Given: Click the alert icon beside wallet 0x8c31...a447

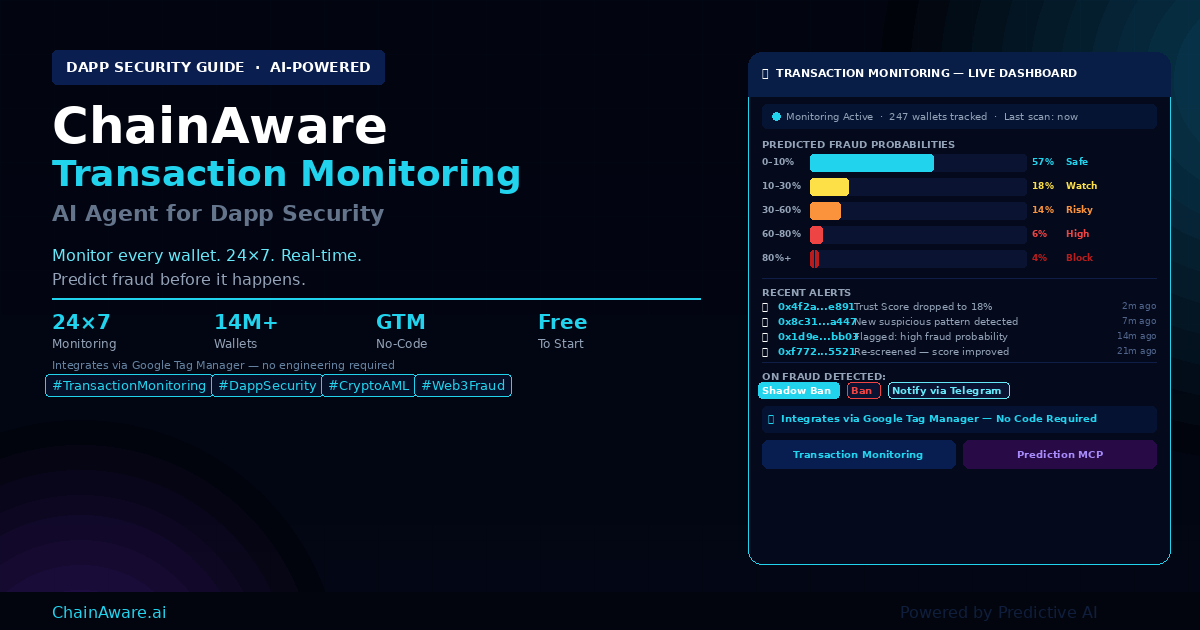Looking at the screenshot, I should tap(765, 322).
